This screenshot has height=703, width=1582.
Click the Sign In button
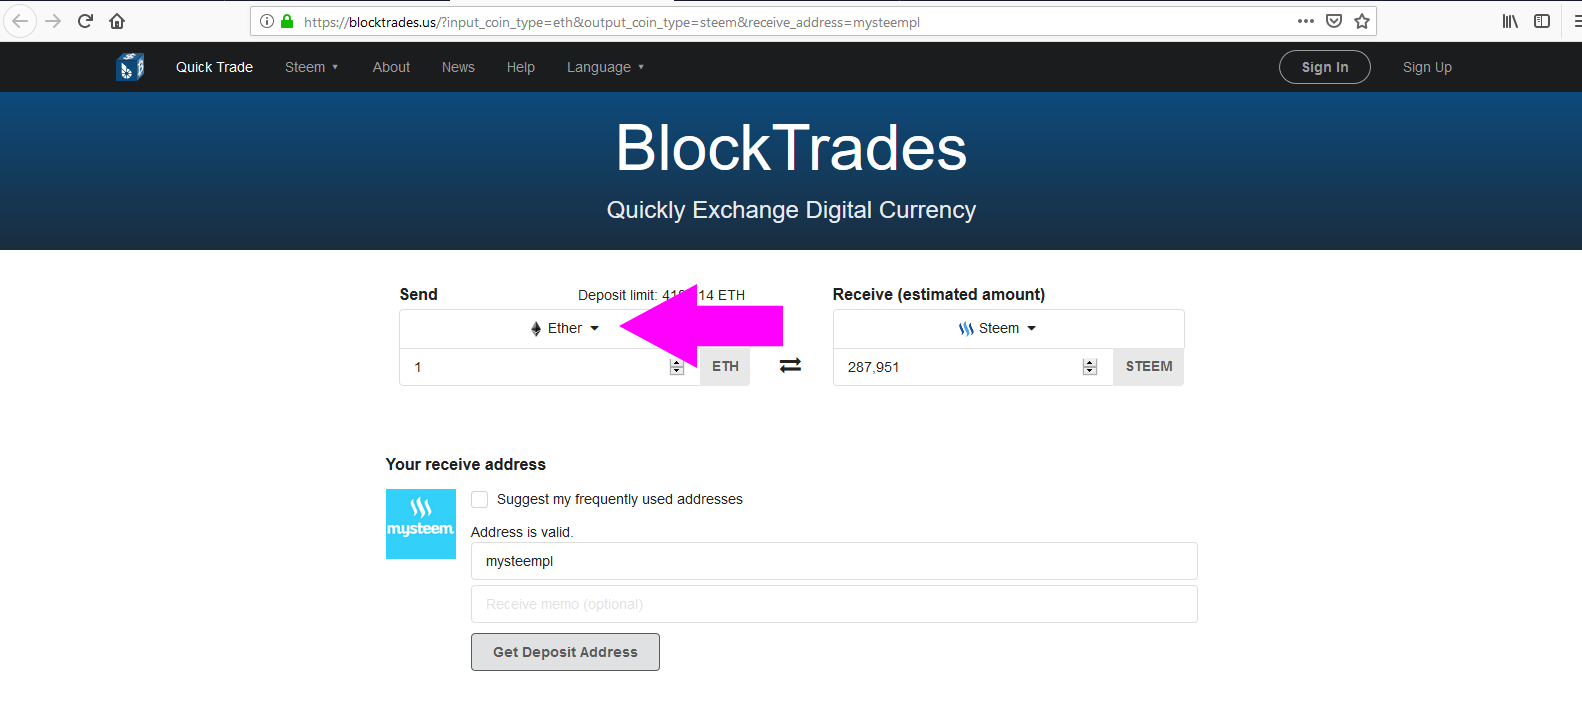[x=1325, y=67]
